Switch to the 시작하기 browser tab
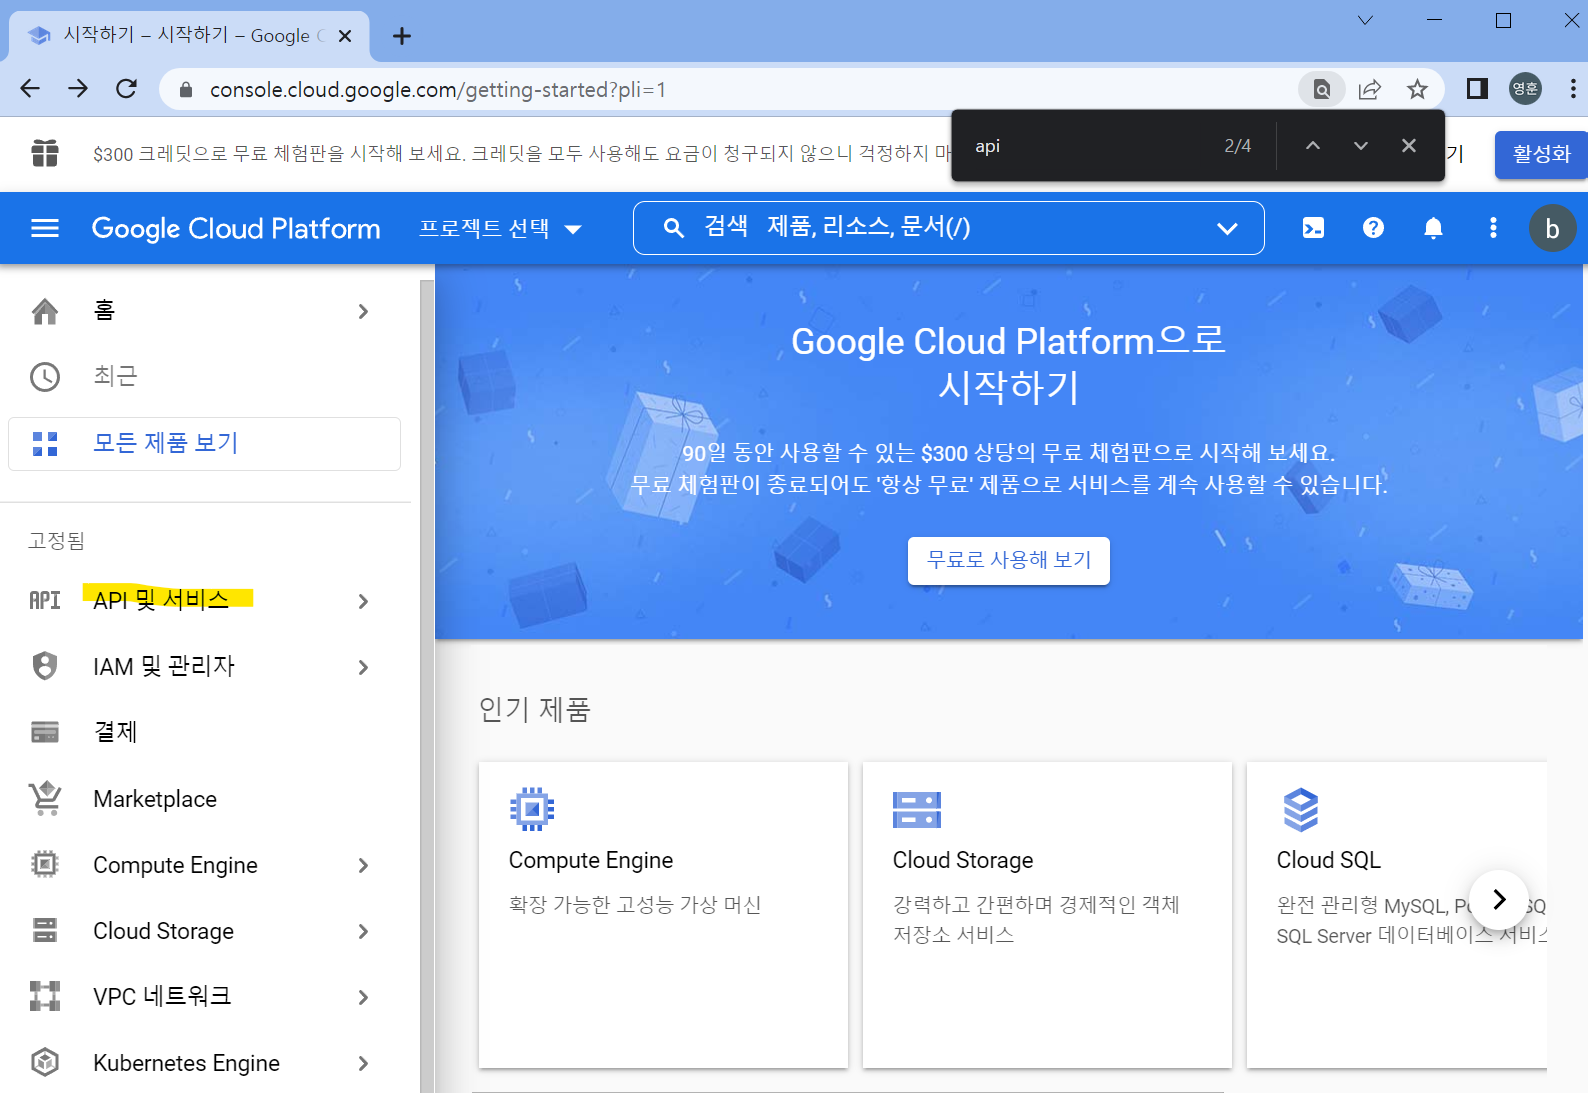This screenshot has height=1093, width=1588. click(x=190, y=36)
